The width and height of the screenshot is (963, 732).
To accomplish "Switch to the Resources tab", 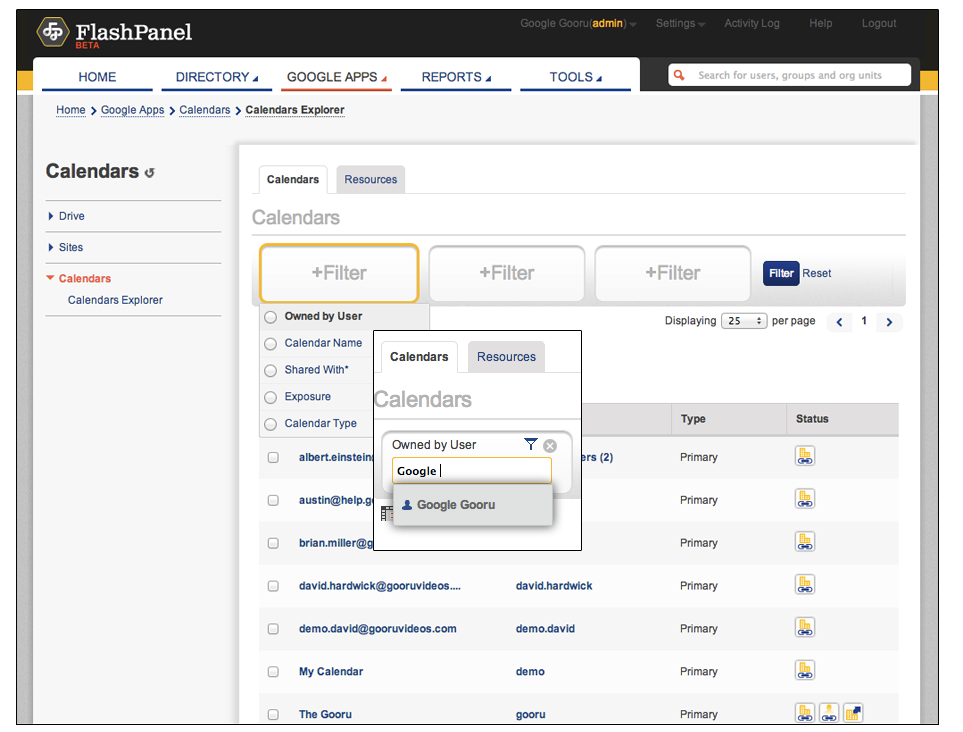I will point(370,180).
